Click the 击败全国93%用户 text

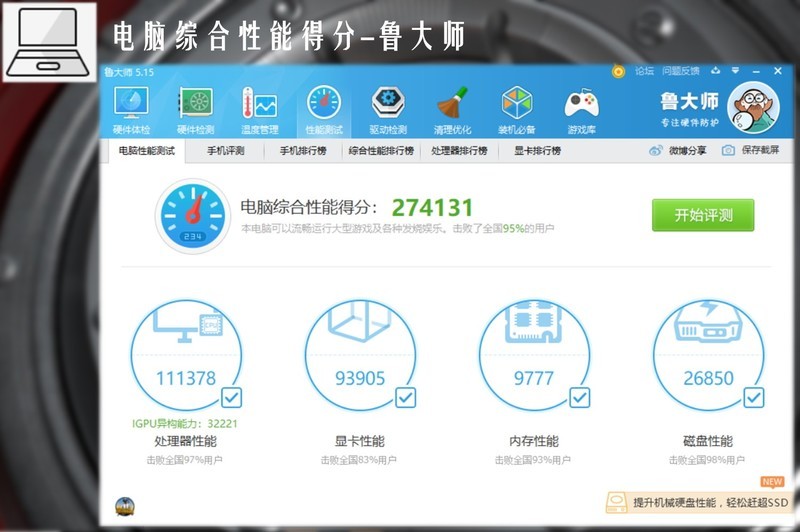(533, 460)
